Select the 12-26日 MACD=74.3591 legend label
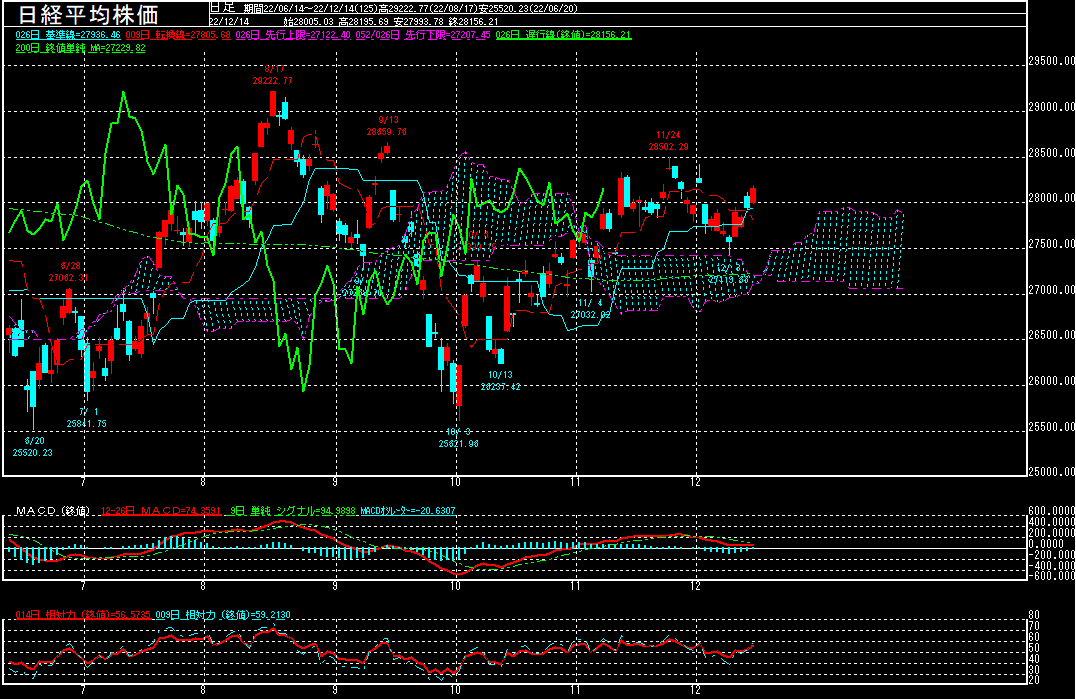1076x699 pixels. point(161,511)
